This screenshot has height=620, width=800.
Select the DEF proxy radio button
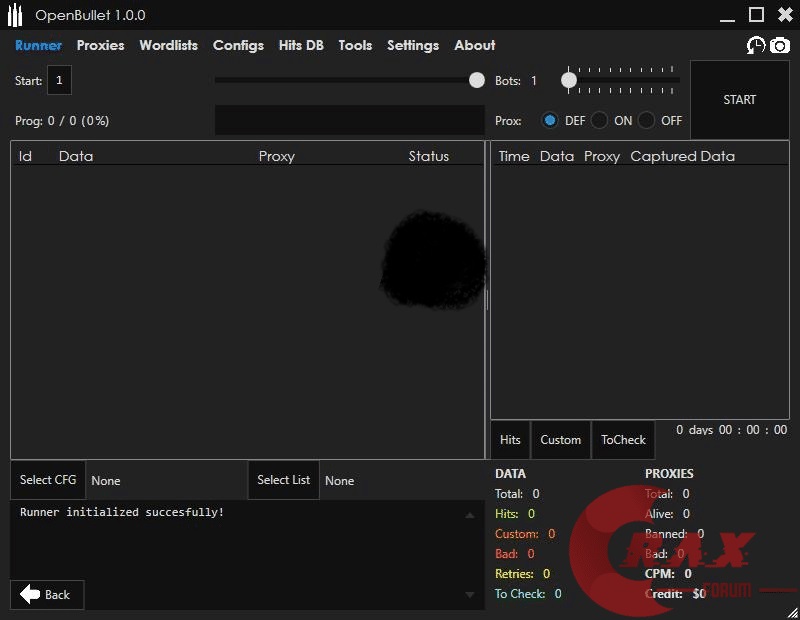(x=549, y=120)
